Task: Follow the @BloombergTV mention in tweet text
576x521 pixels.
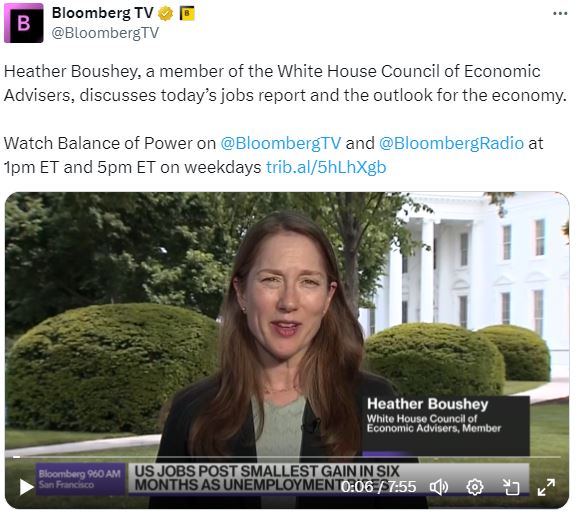Action: coord(281,143)
